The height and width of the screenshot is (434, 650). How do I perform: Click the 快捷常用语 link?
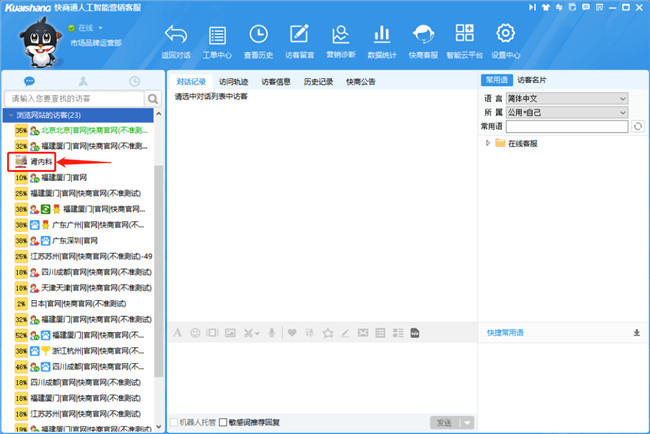coord(505,332)
